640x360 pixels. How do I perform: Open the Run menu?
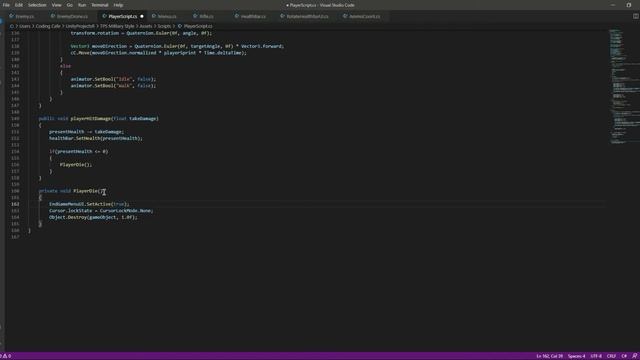coord(82,5)
